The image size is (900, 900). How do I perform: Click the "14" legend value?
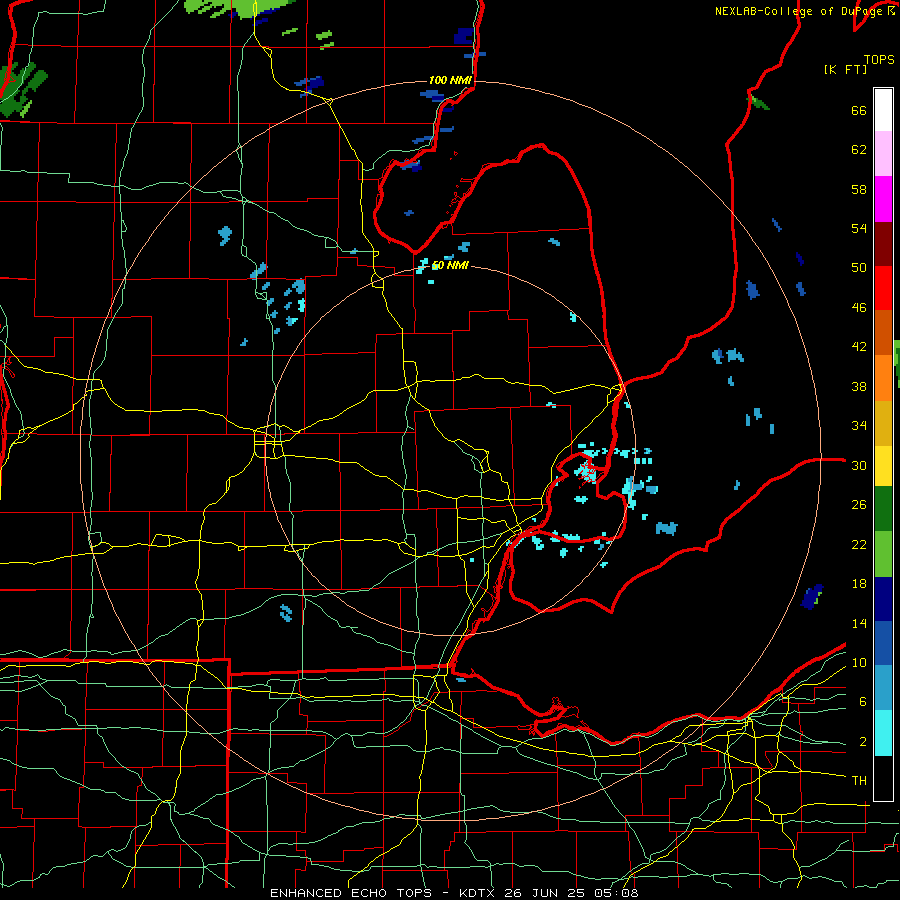click(x=859, y=623)
